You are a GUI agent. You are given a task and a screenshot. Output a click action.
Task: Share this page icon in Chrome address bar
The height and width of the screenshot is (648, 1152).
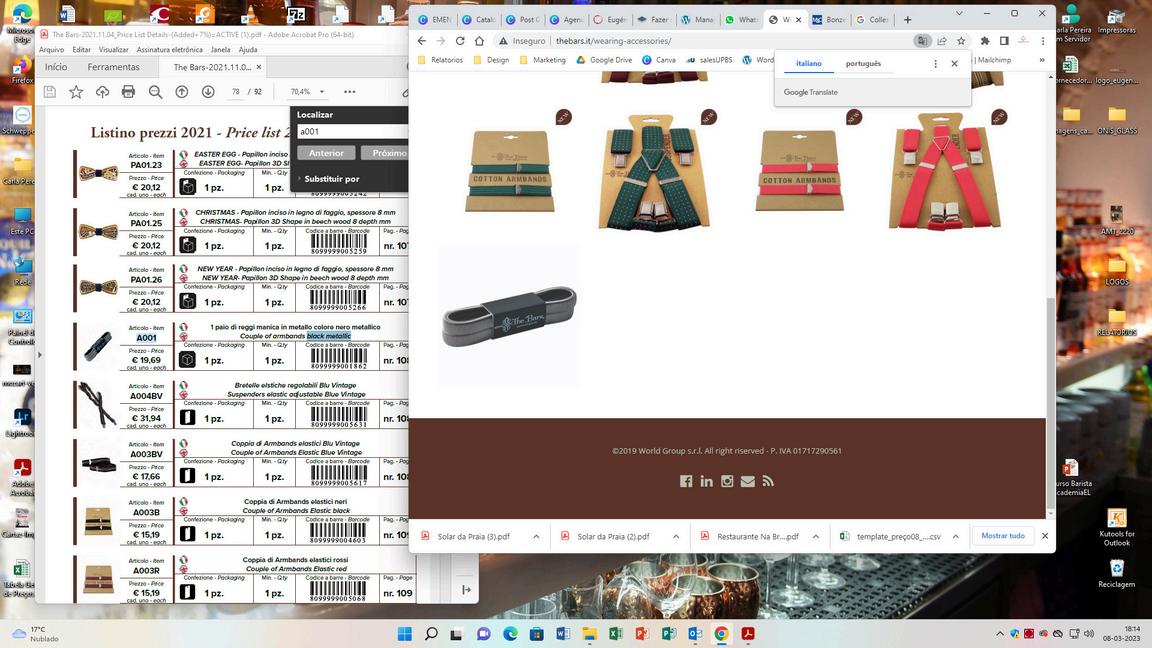(x=942, y=41)
